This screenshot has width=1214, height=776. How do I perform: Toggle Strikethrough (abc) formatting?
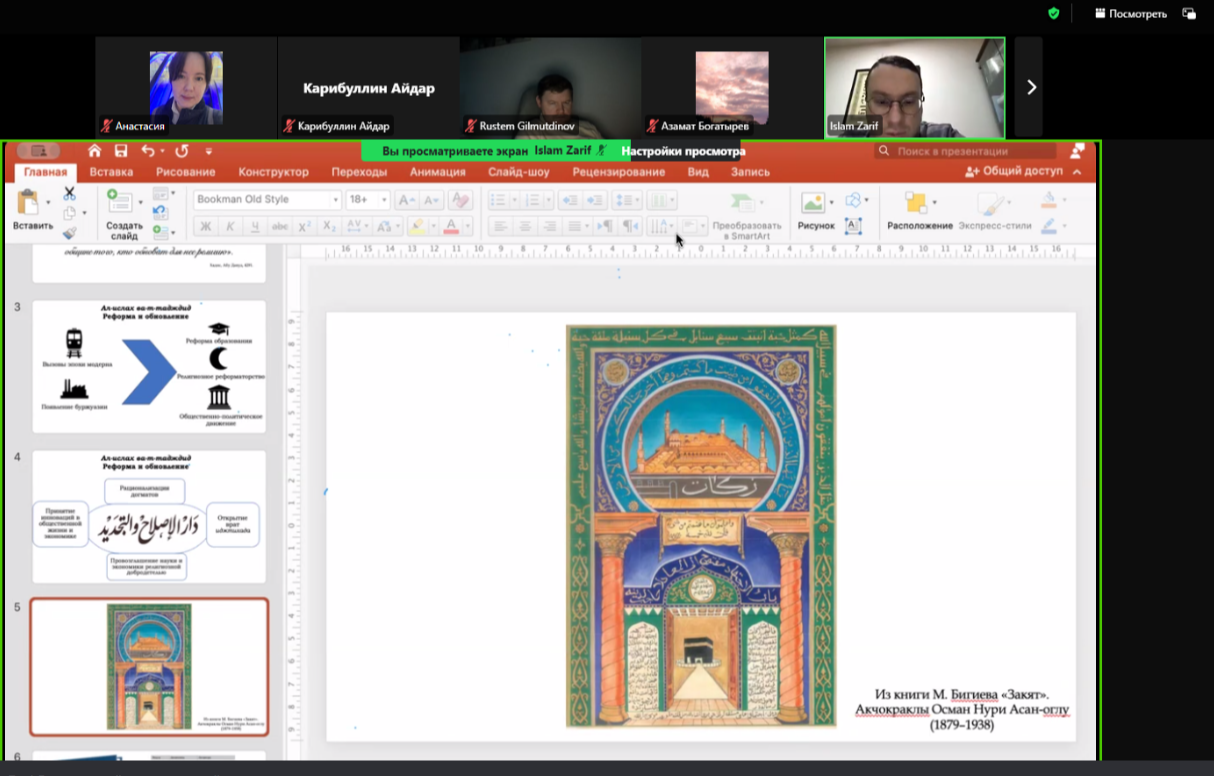point(280,227)
